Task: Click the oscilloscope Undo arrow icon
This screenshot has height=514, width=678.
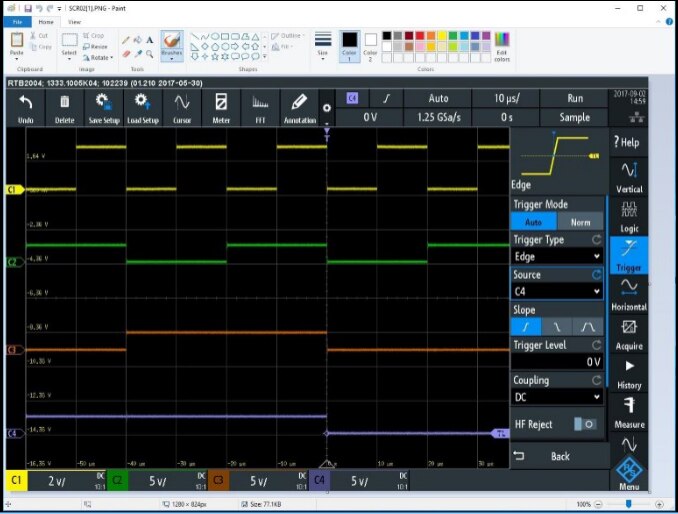Action: [25, 102]
